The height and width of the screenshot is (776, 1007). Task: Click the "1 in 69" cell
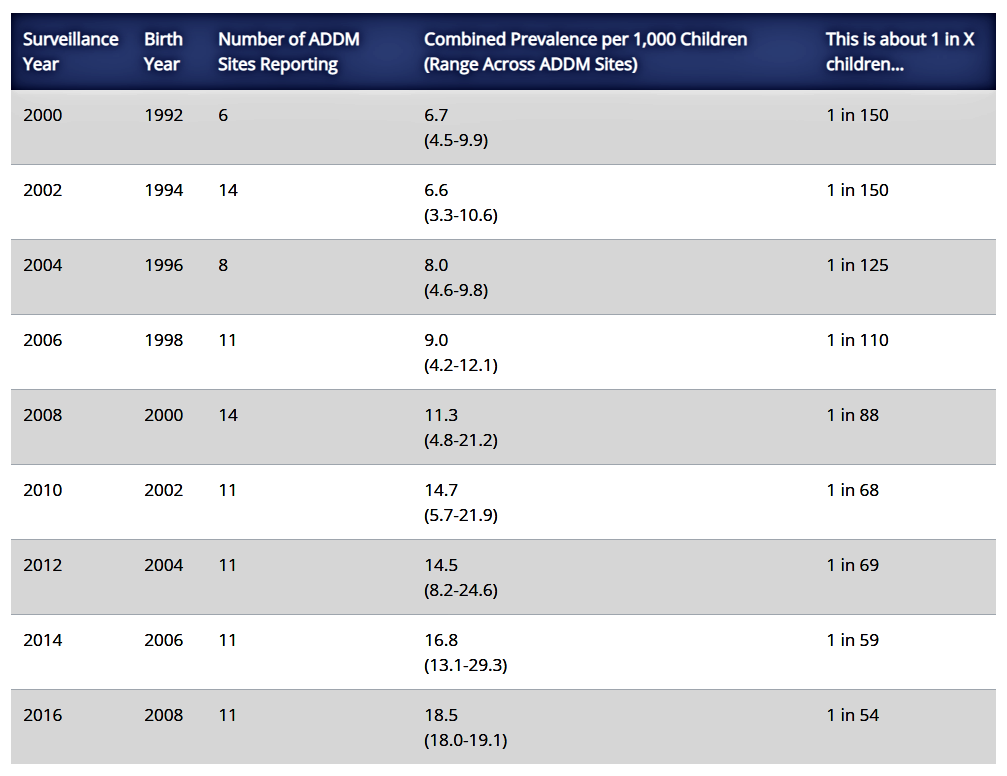pos(852,565)
